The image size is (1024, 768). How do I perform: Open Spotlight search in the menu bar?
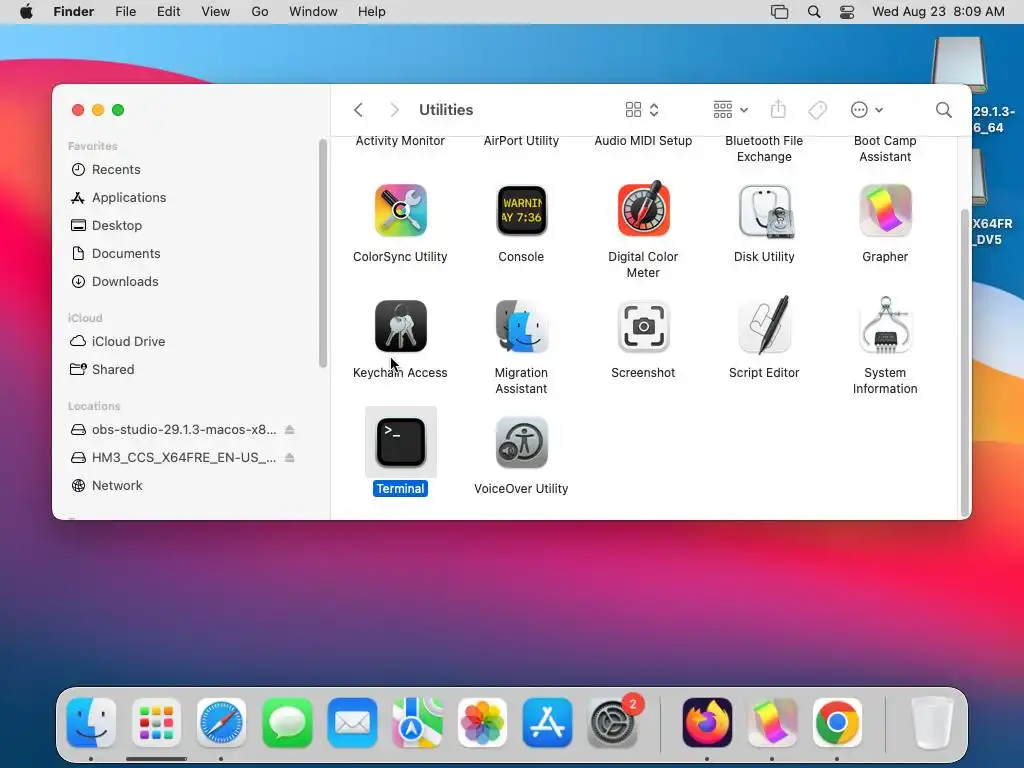point(814,12)
